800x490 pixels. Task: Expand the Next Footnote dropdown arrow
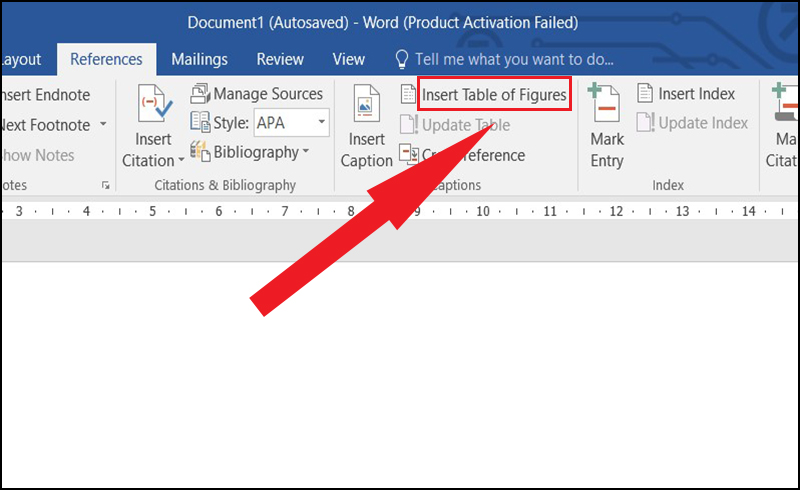pos(103,124)
